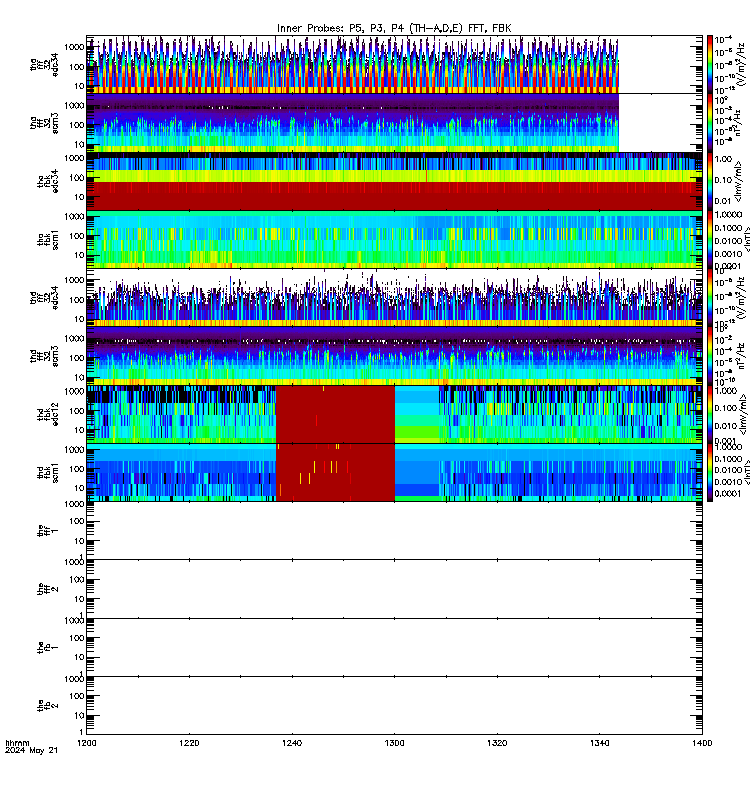The image size is (750, 800).
Task: Click the 1320 time axis label
Action: point(497,743)
